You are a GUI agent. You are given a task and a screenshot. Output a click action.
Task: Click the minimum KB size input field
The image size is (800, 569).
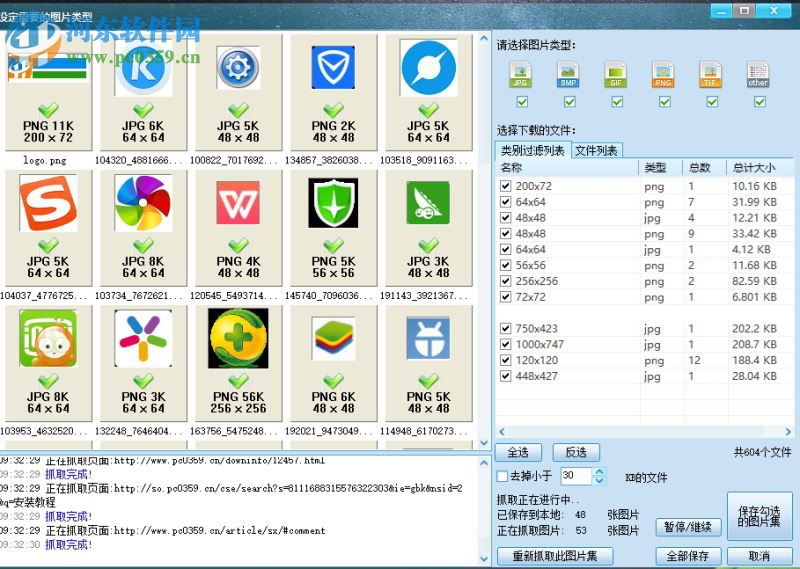click(x=577, y=476)
